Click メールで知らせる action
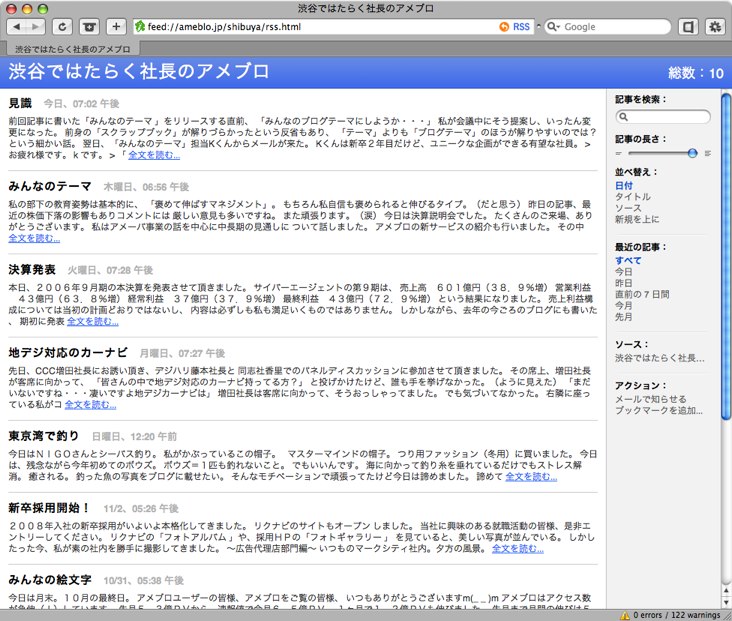This screenshot has width=732, height=621. [650, 399]
